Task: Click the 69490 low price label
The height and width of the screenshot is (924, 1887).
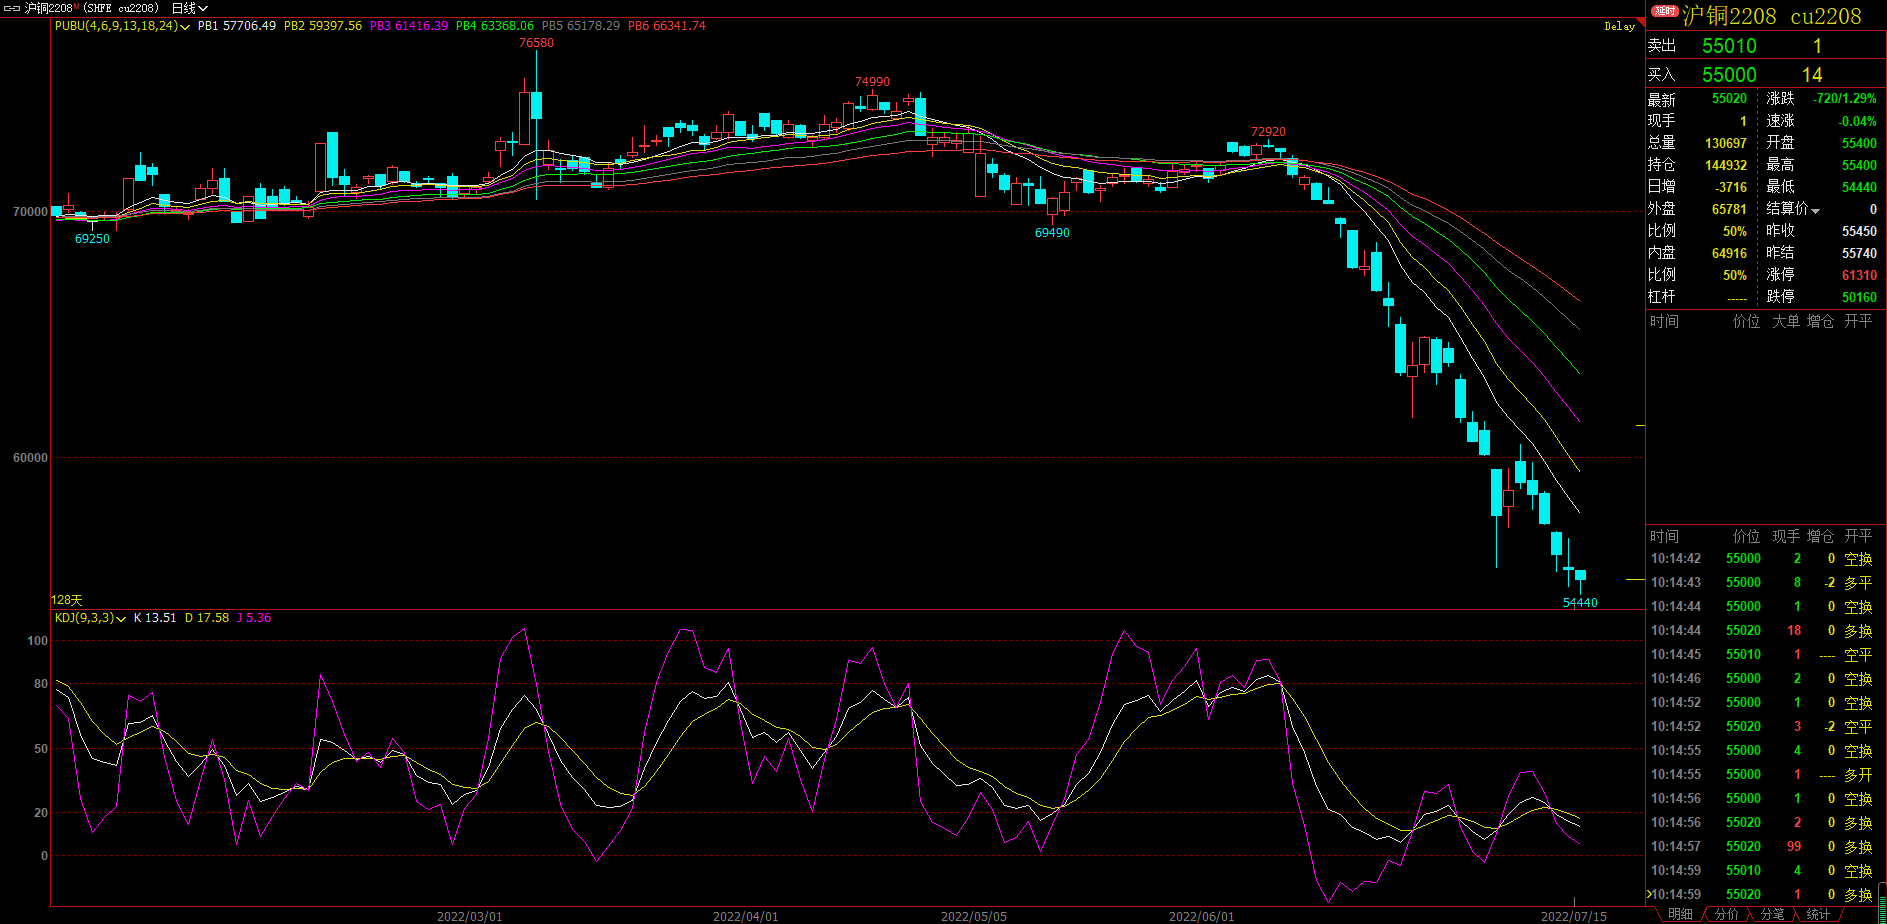Action: tap(1052, 233)
